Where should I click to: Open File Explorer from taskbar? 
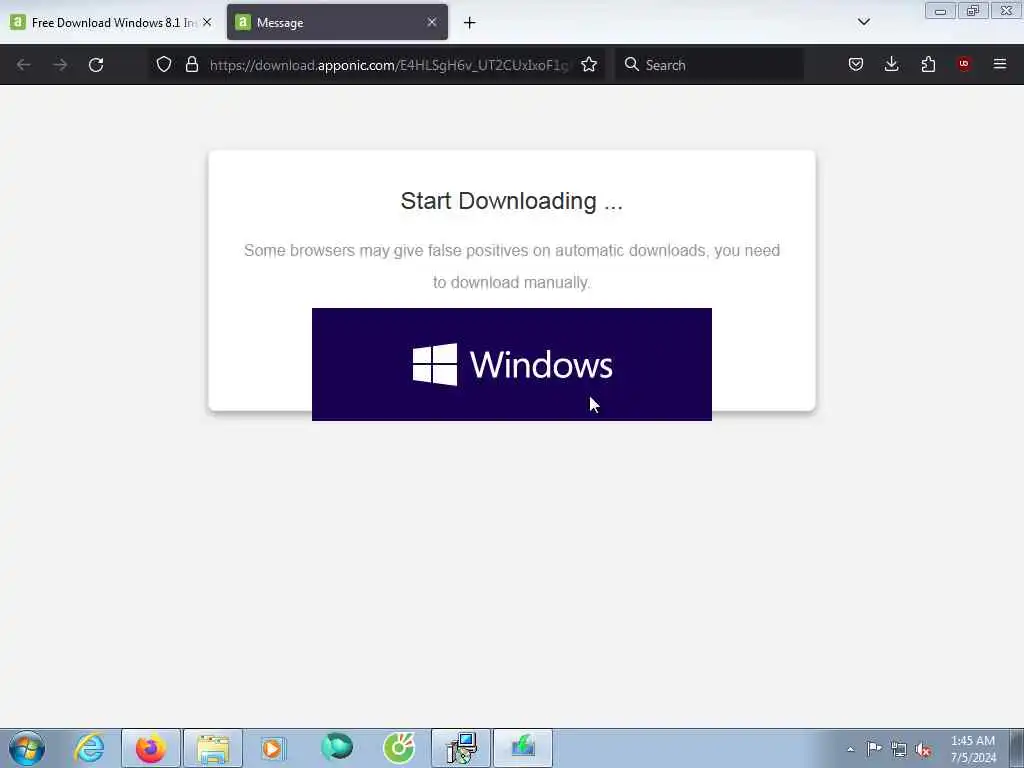pos(213,748)
